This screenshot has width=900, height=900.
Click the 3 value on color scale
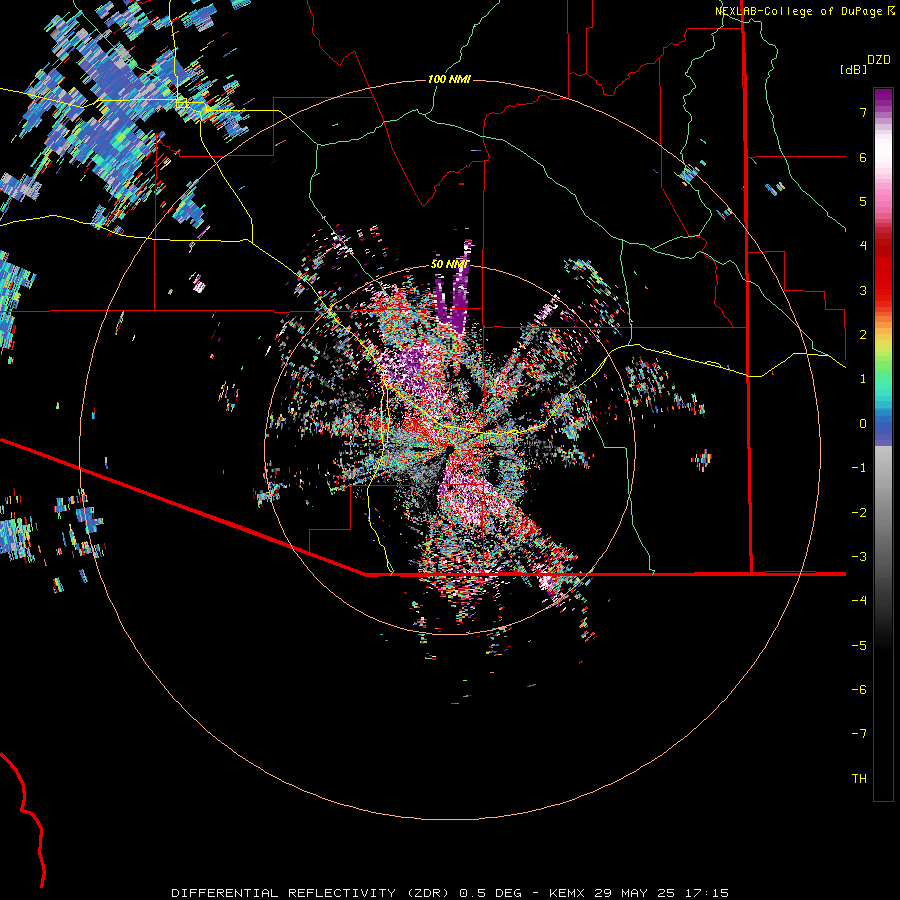(x=863, y=290)
